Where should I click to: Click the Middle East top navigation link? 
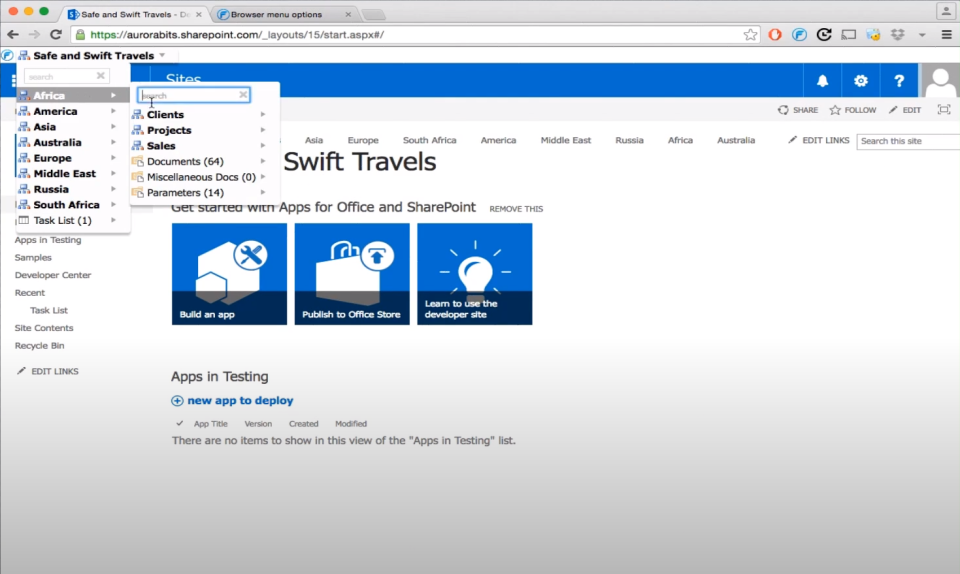[566, 140]
